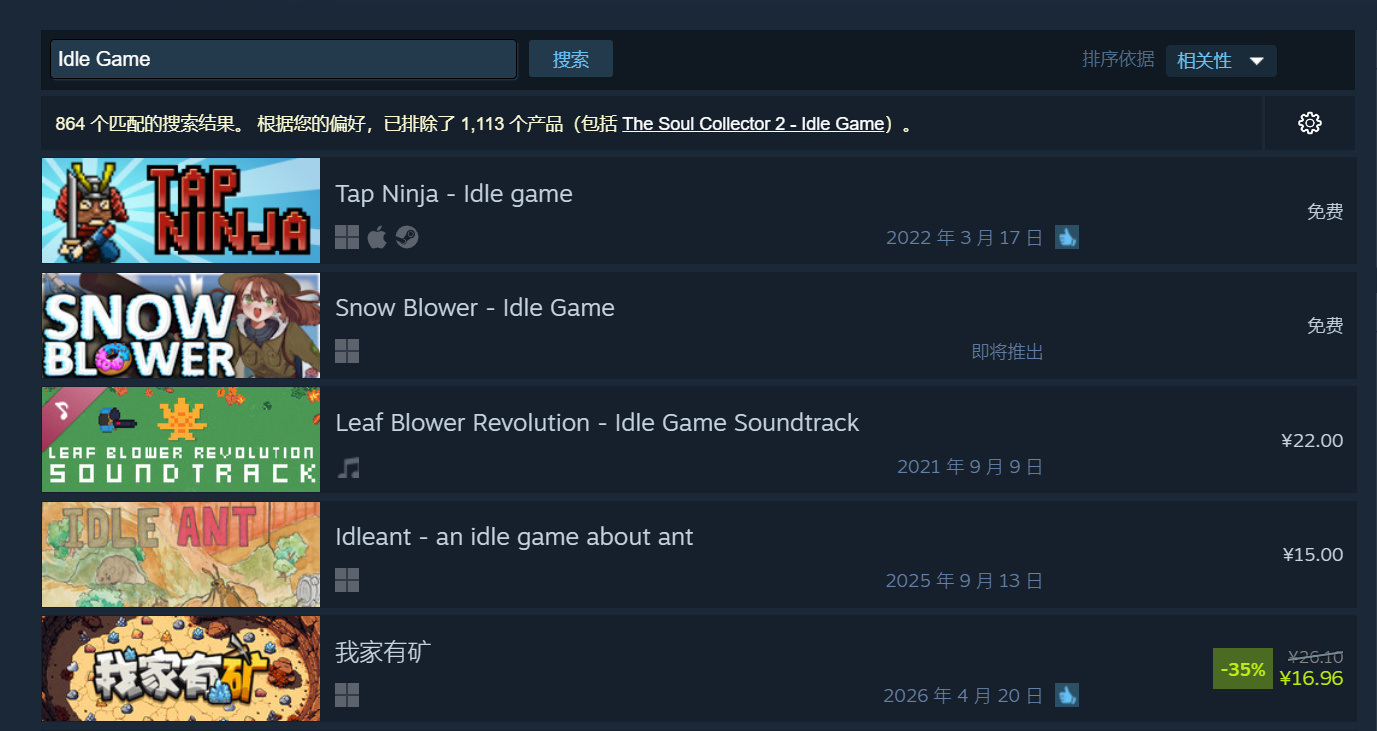Click the sort dropdown arrow
Image resolution: width=1377 pixels, height=731 pixels.
(1257, 61)
